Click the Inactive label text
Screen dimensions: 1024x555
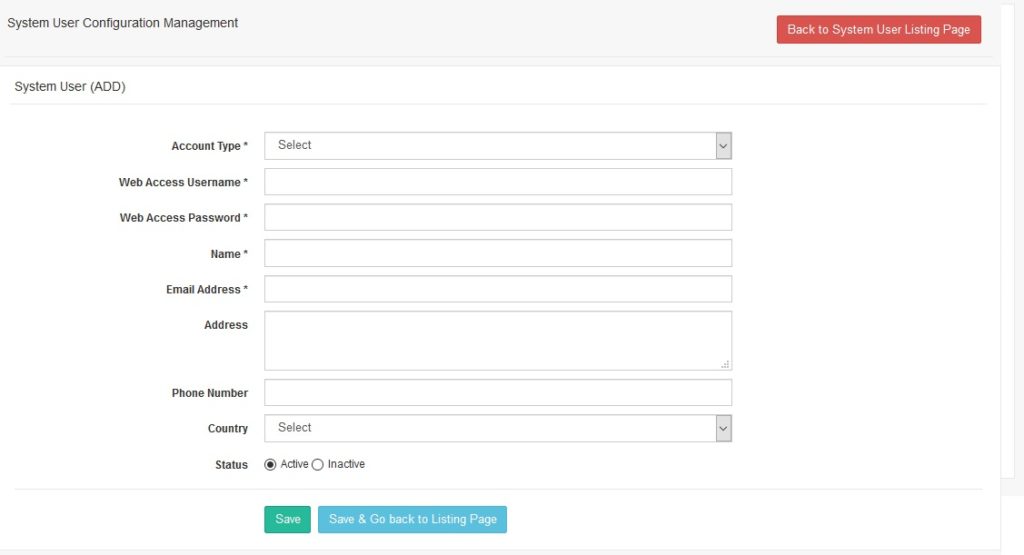tap(346, 464)
